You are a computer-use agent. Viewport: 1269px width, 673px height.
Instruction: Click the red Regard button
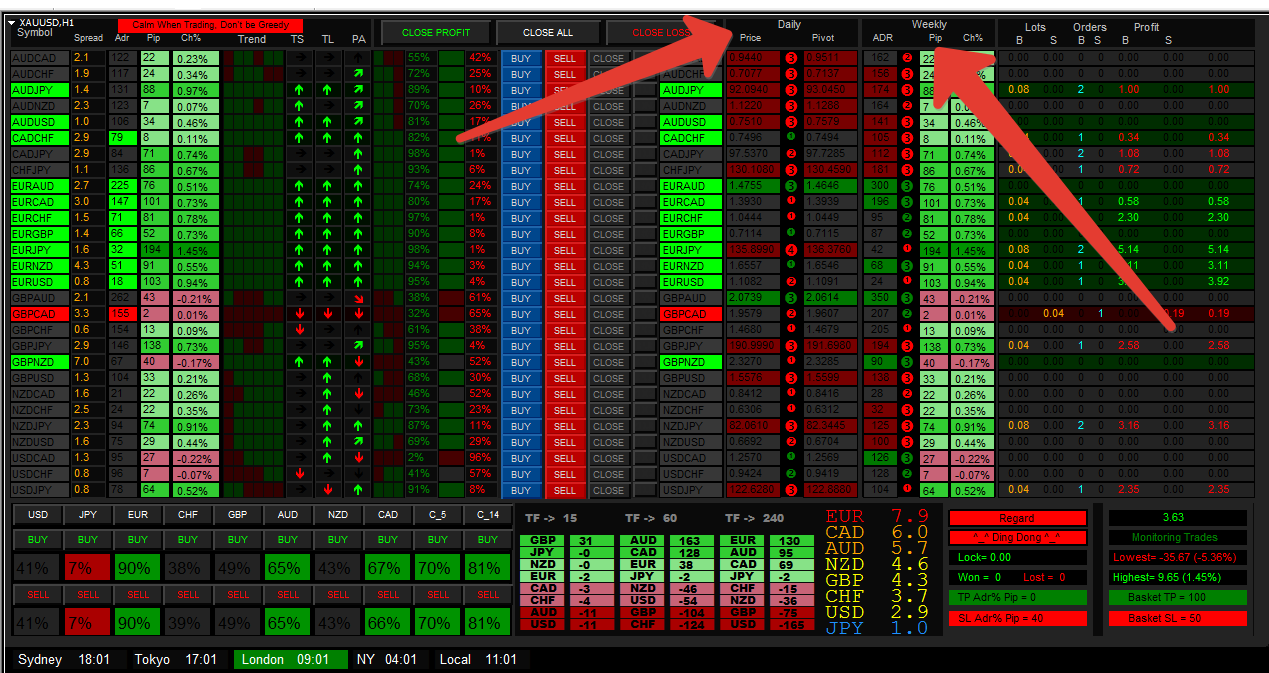coord(1017,518)
